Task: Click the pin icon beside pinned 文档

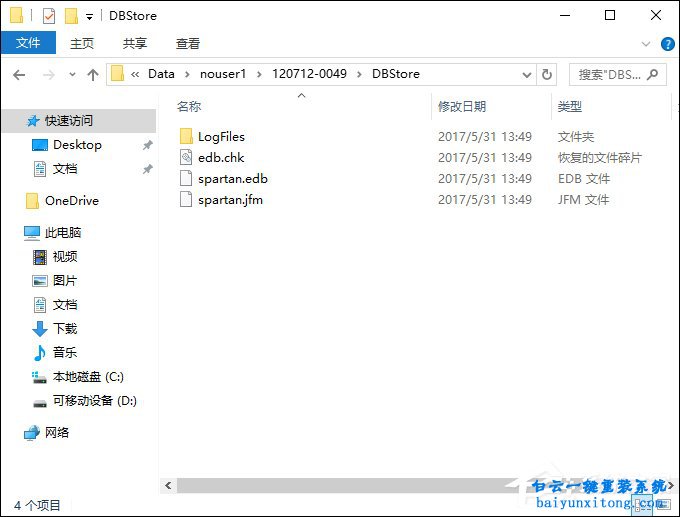Action: pos(147,169)
